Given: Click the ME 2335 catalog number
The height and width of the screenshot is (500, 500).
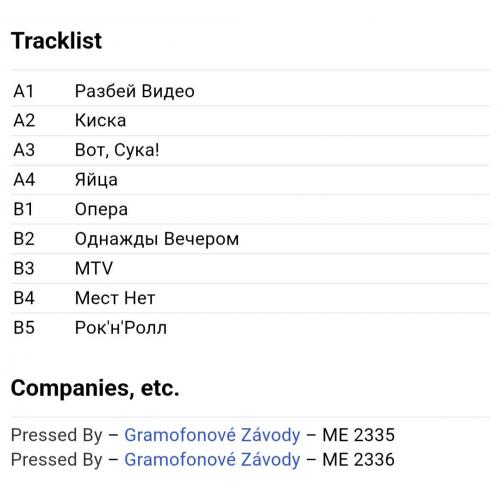Looking at the screenshot, I should click(x=359, y=435).
